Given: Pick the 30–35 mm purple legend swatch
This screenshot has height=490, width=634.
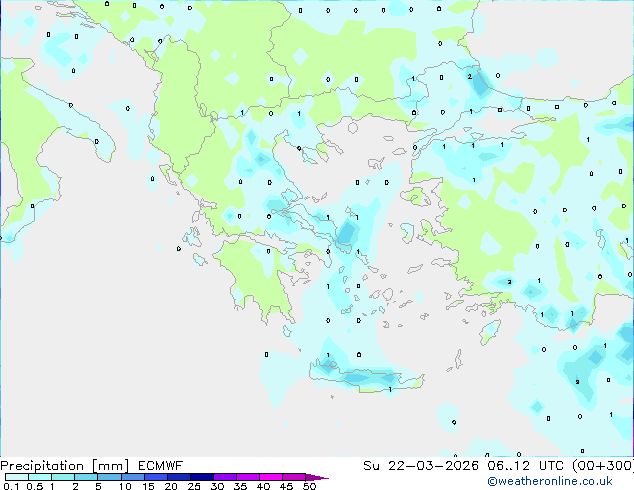Looking at the screenshot, I should pyautogui.click(x=225, y=477).
